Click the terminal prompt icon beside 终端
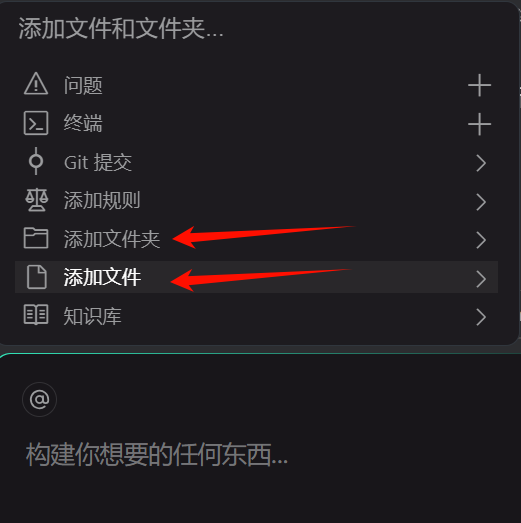Viewport: 521px width, 523px height. click(x=36, y=123)
